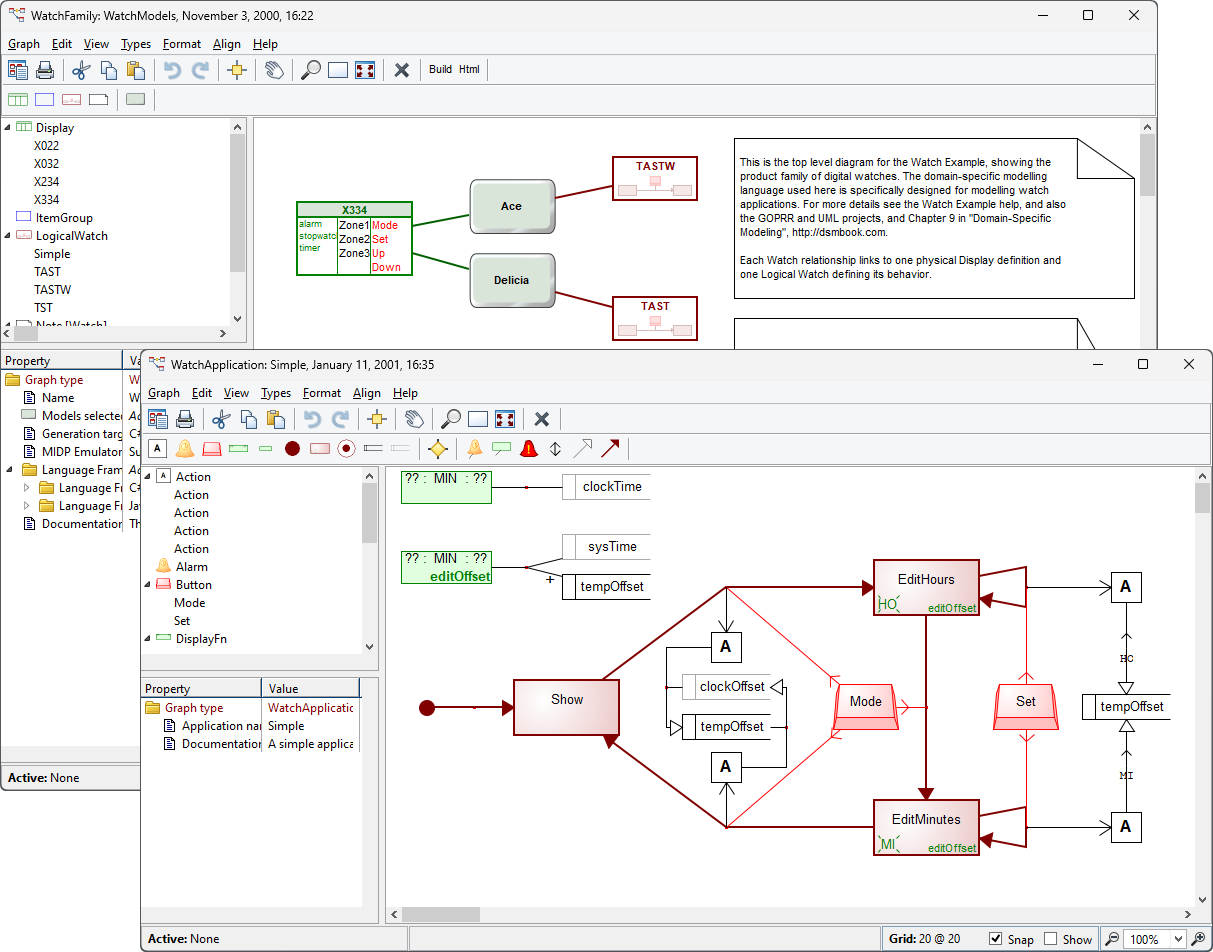Select the red Button widget tool

click(x=213, y=448)
